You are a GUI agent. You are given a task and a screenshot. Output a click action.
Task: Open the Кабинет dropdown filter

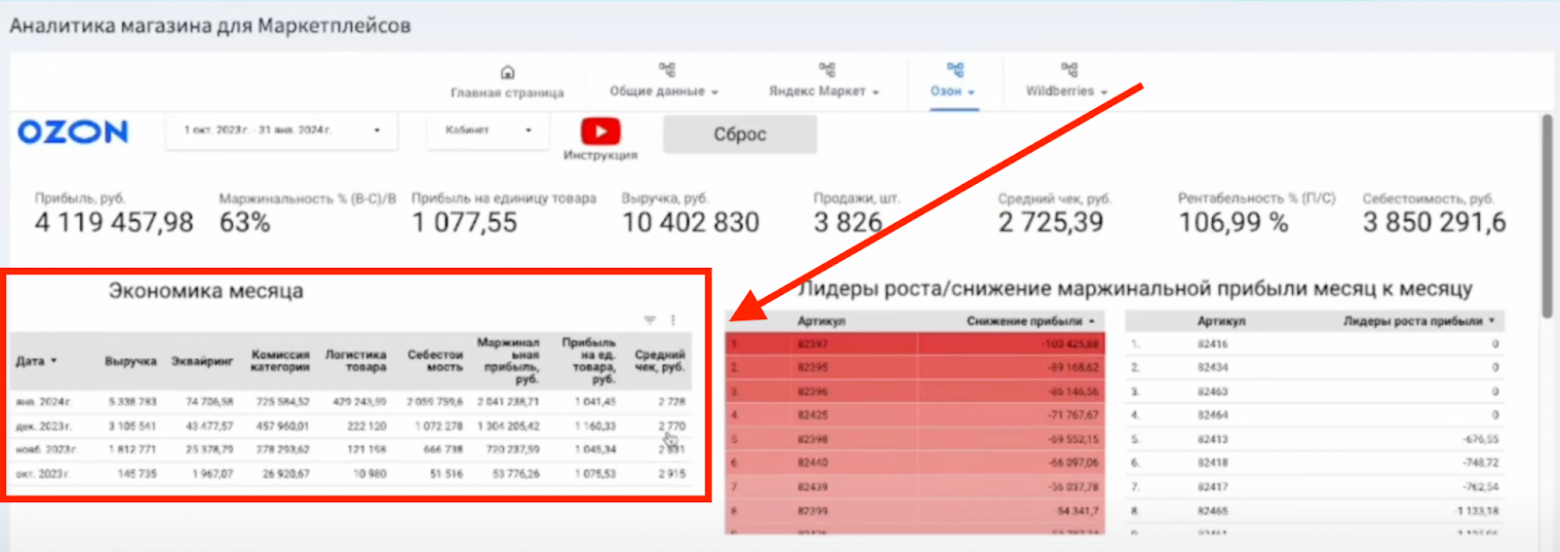pyautogui.click(x=488, y=131)
